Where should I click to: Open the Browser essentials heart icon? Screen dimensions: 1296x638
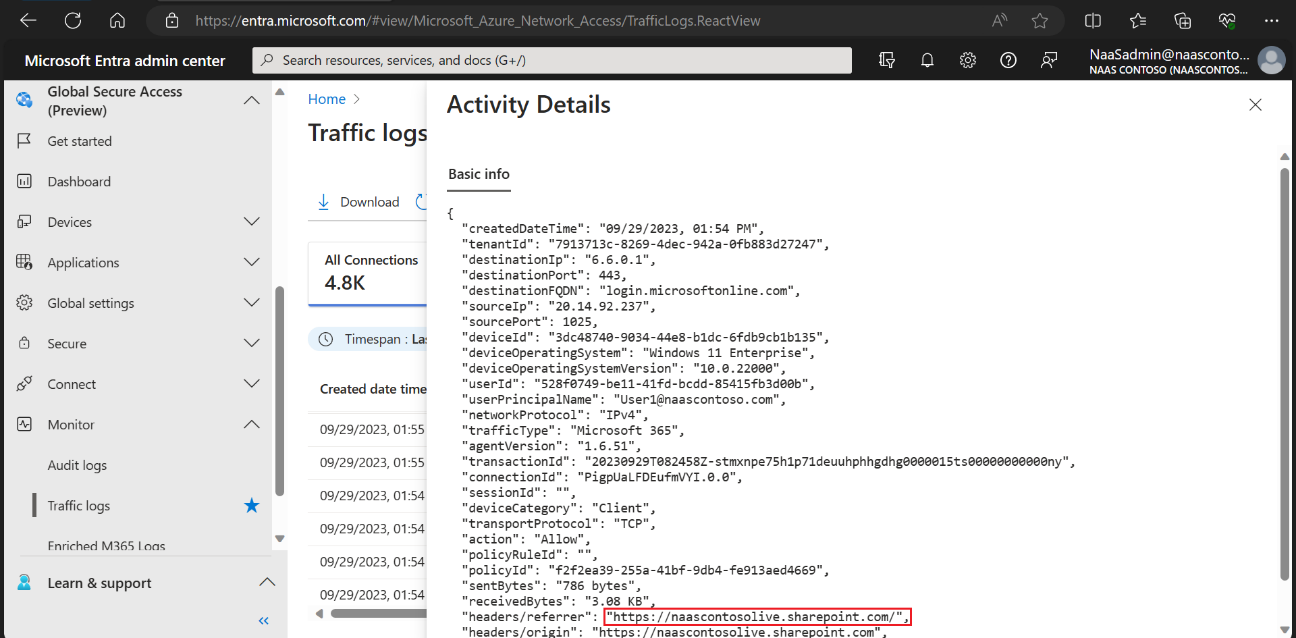tap(1228, 20)
